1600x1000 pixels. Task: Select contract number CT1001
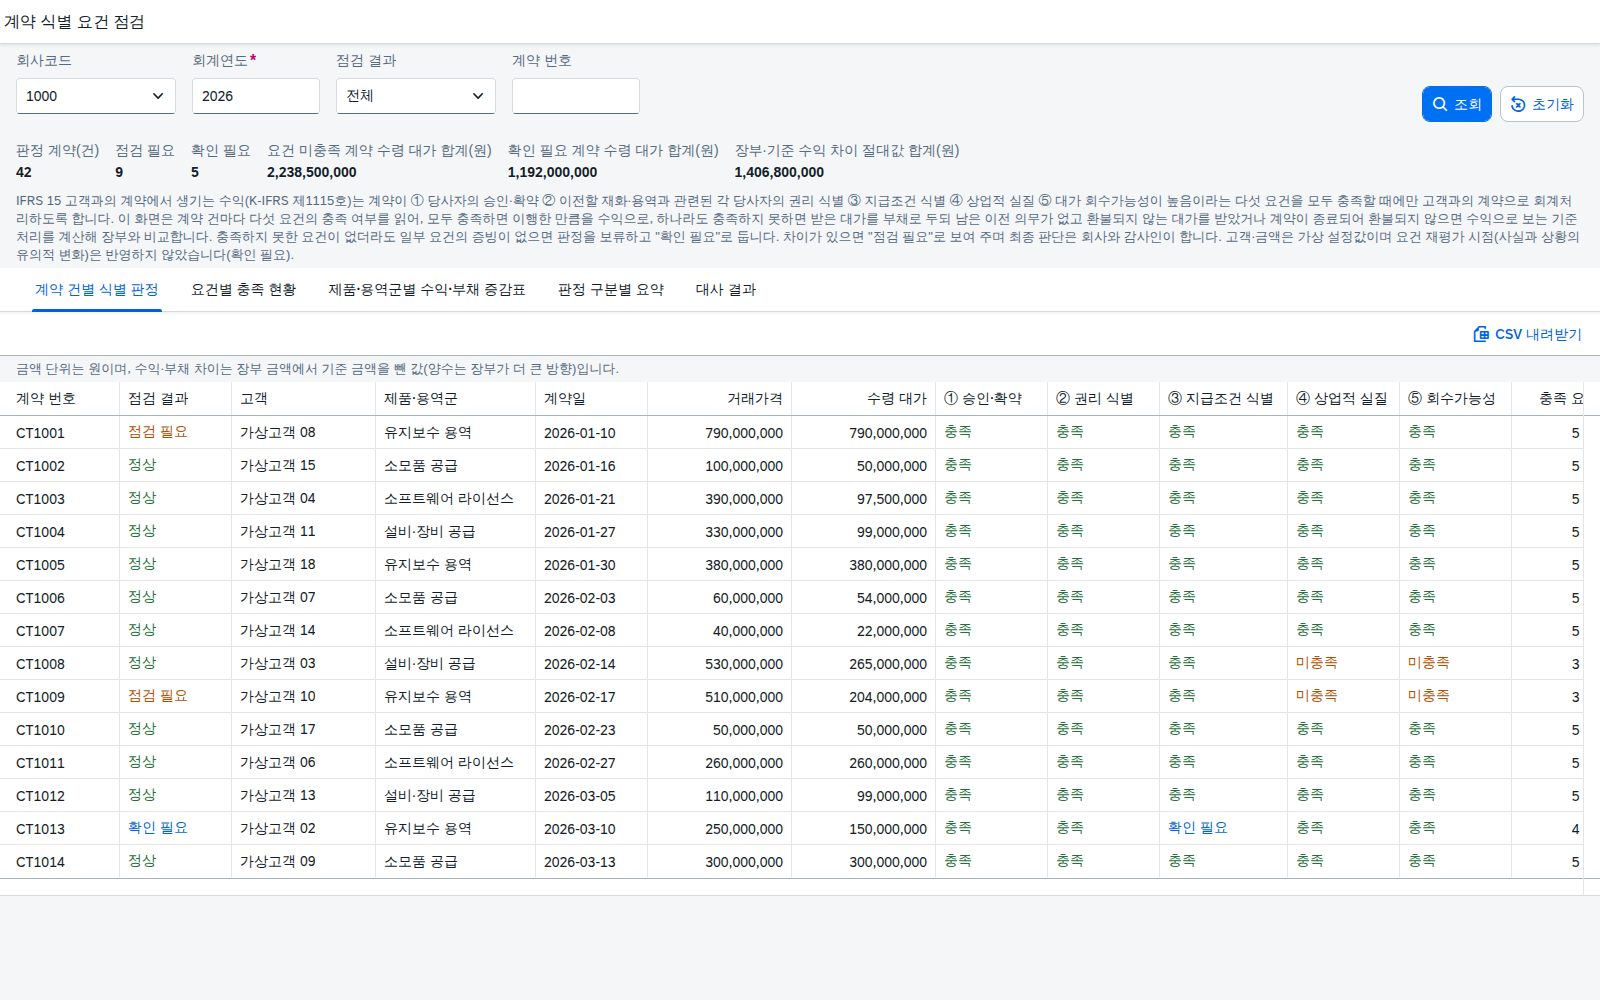point(40,433)
